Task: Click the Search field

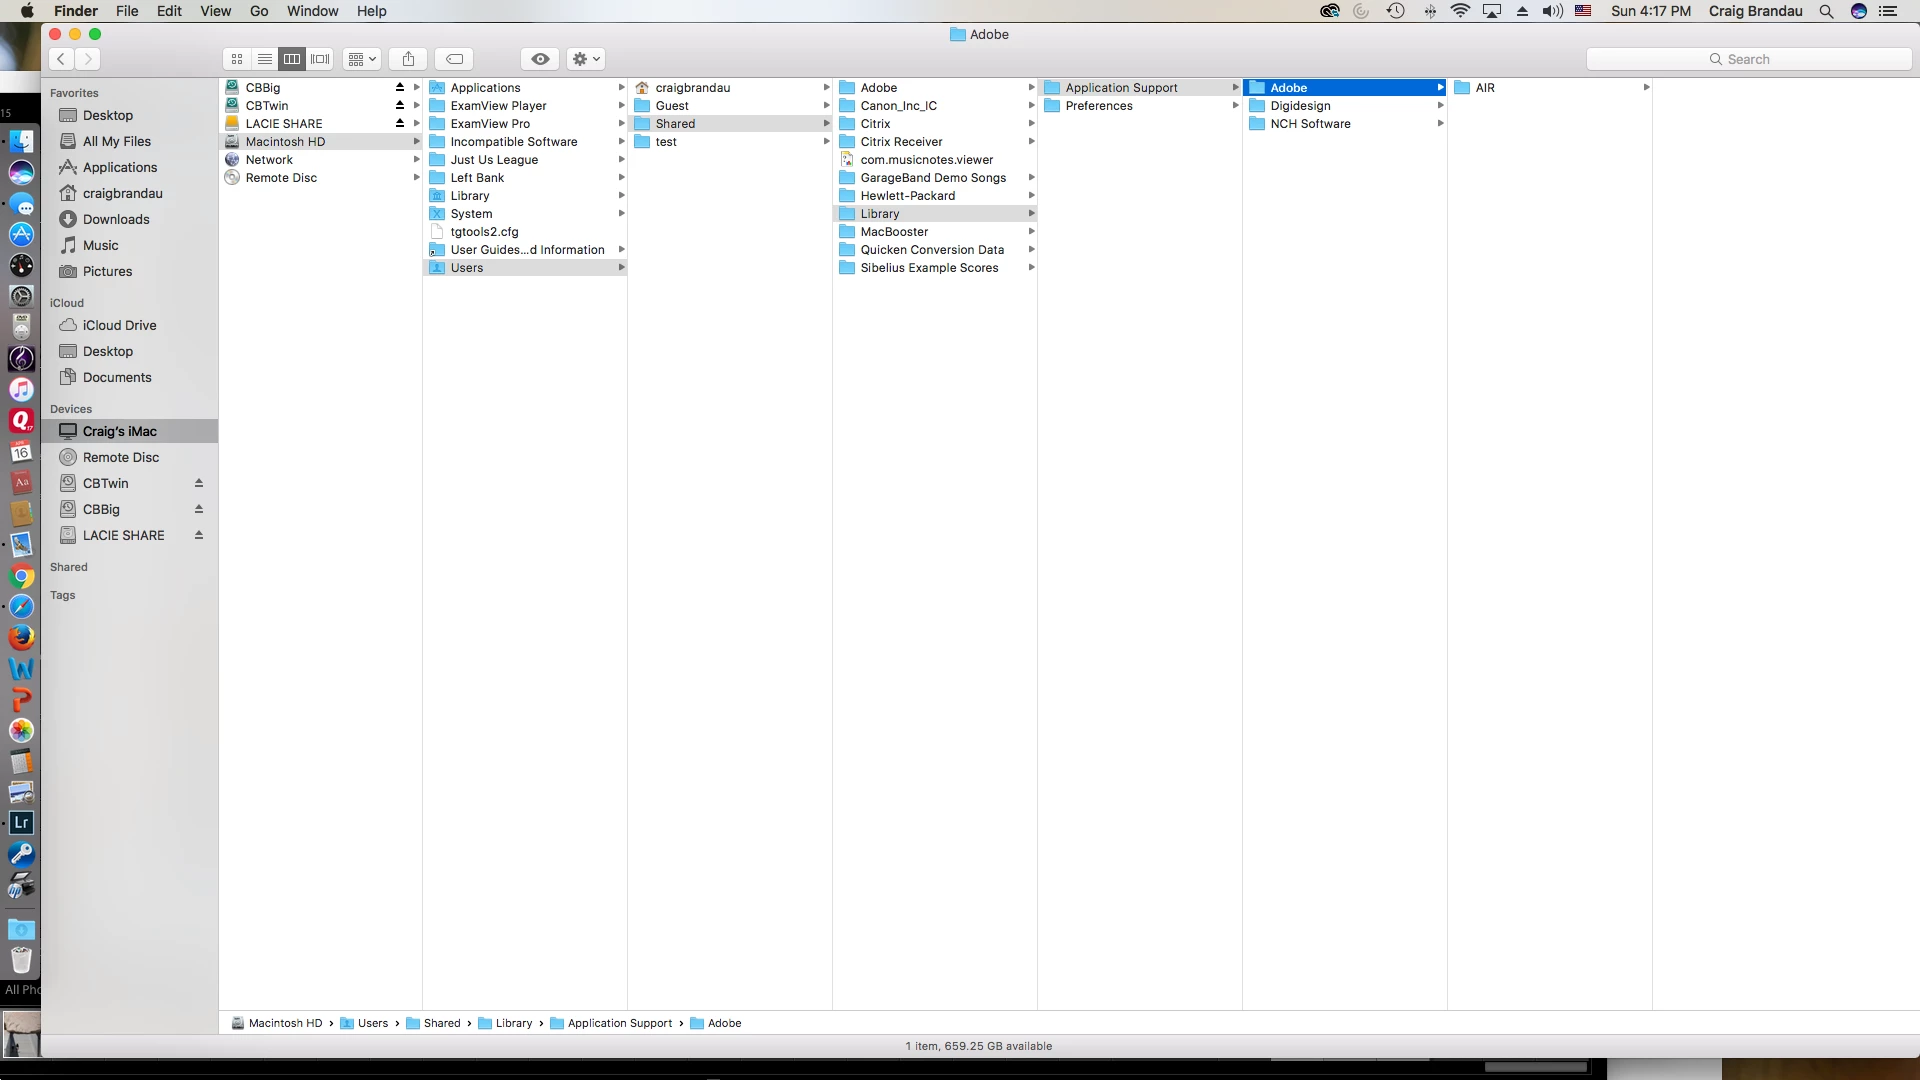Action: pos(1748,59)
